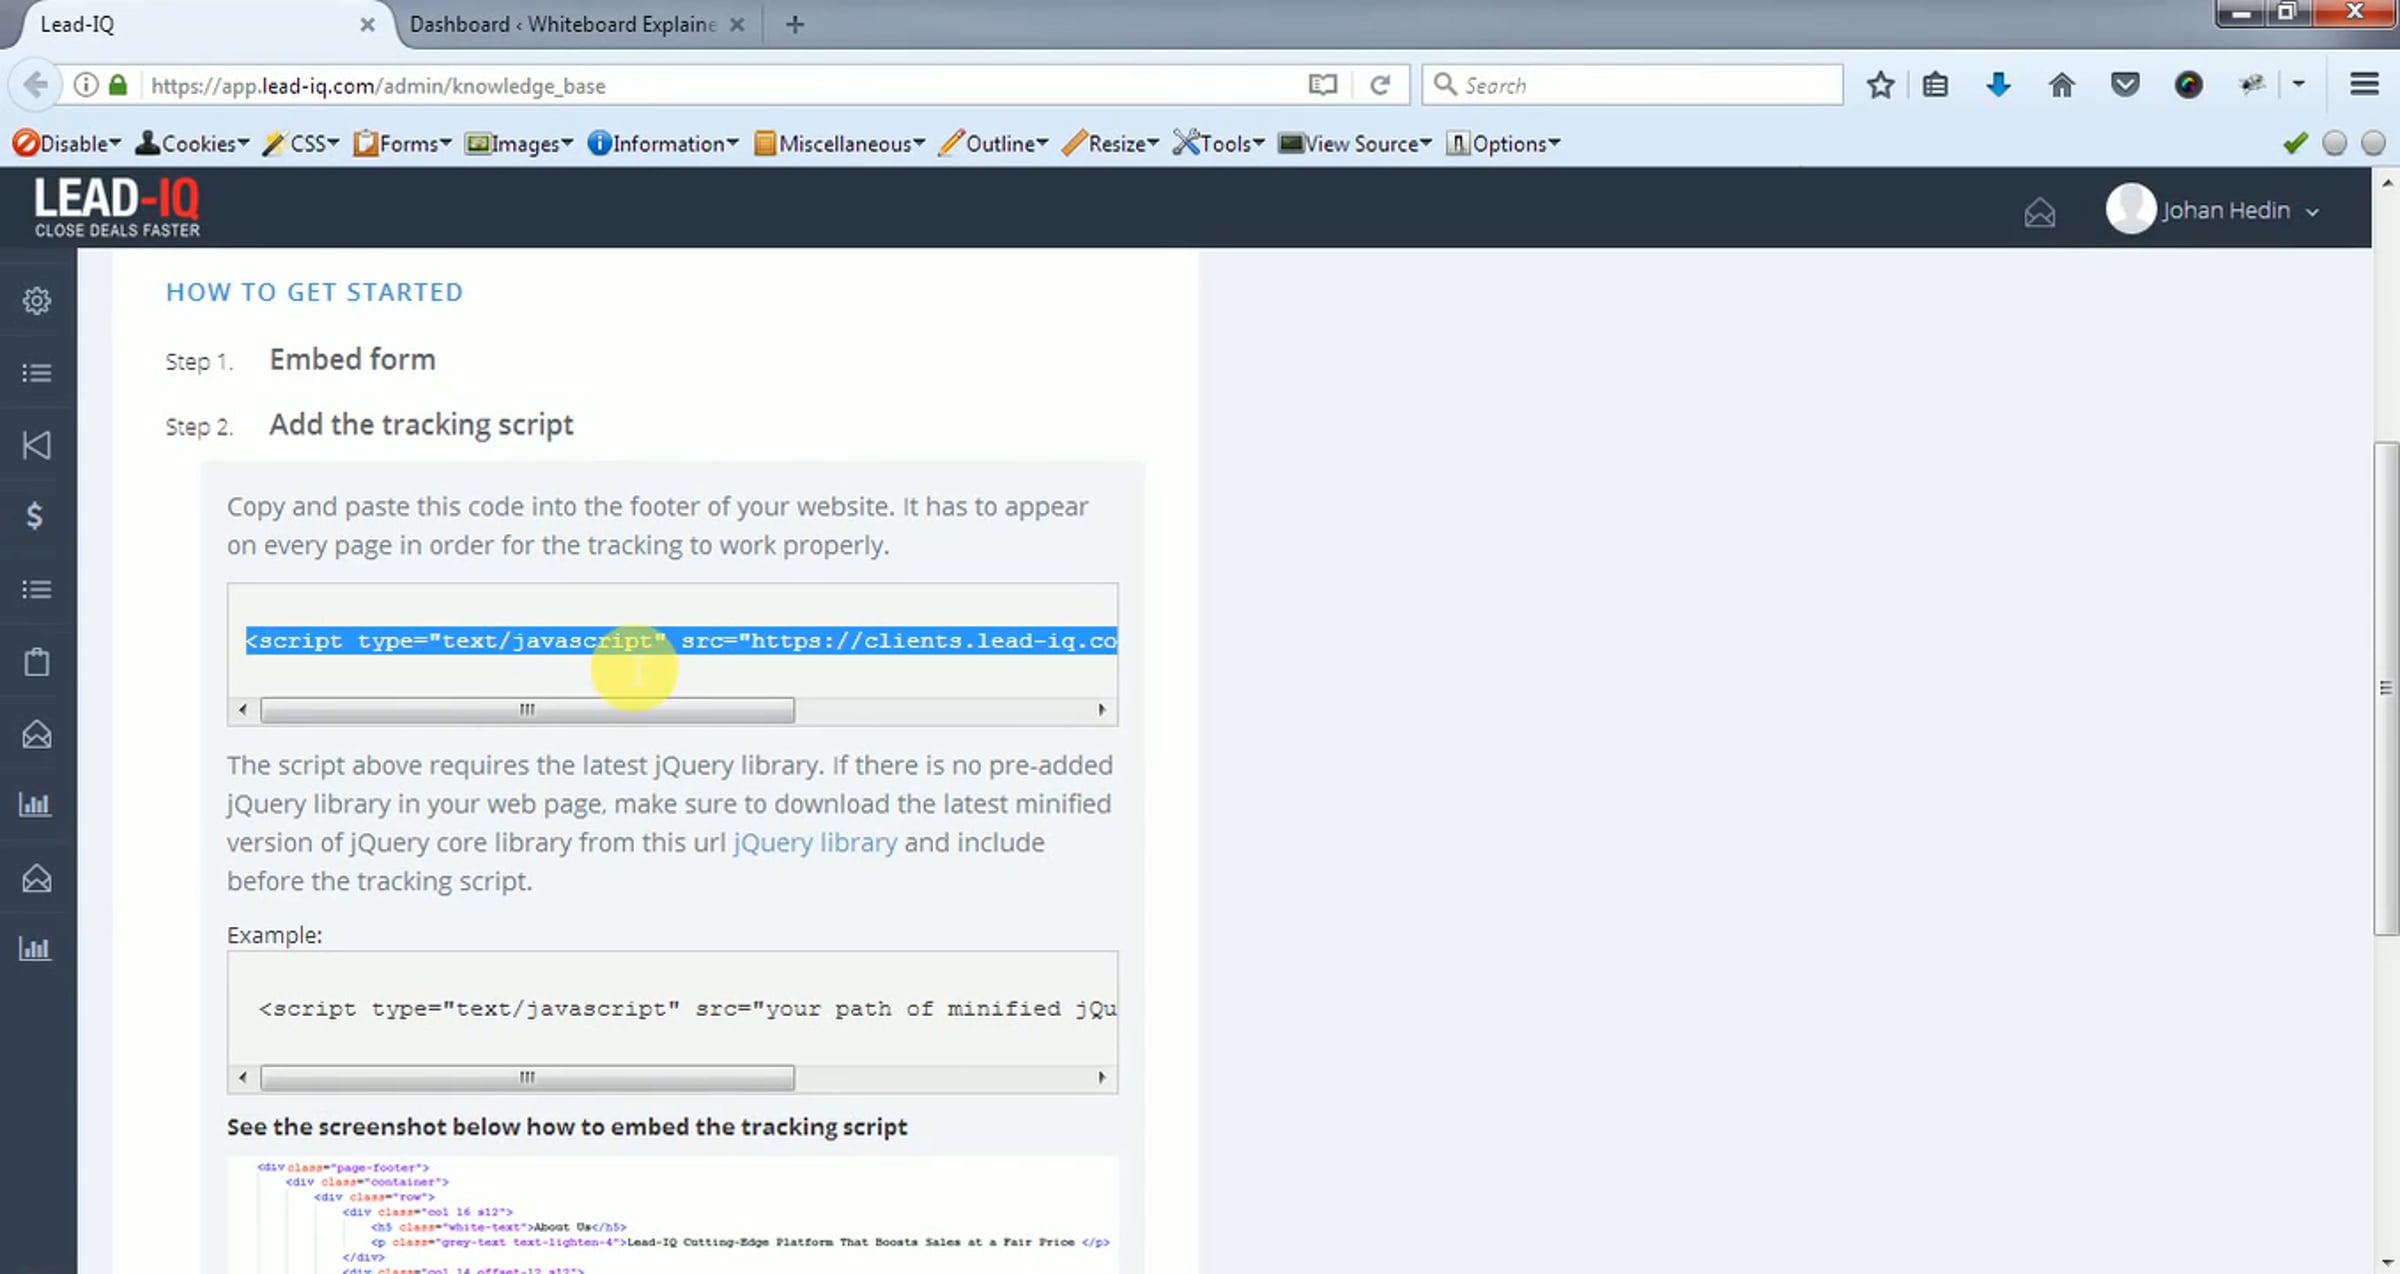Reload the current page

pyautogui.click(x=1380, y=85)
